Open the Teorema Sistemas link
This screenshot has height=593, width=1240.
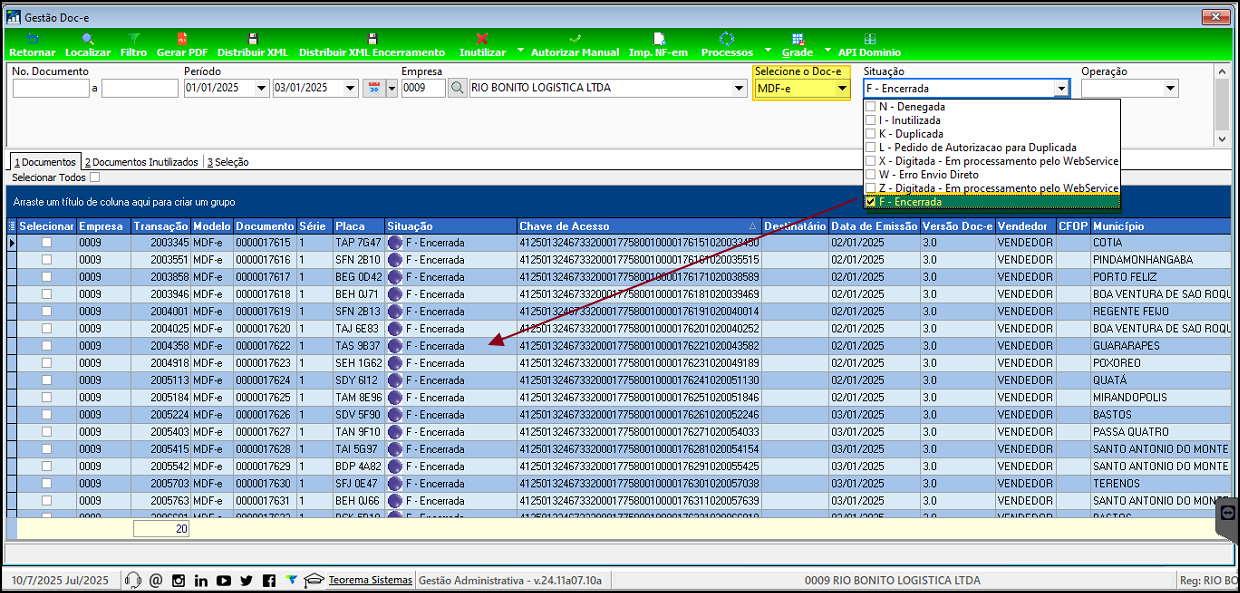click(x=370, y=580)
